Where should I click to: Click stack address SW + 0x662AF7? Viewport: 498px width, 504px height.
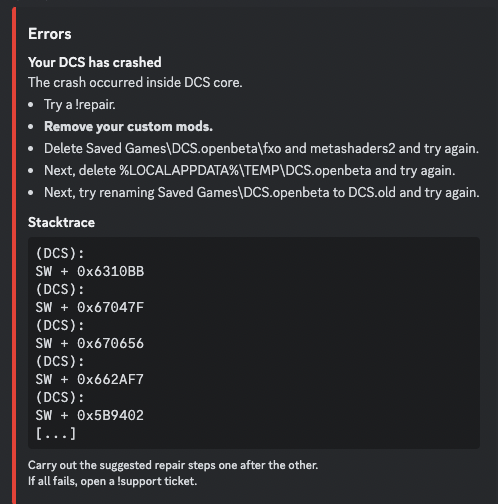click(x=90, y=379)
